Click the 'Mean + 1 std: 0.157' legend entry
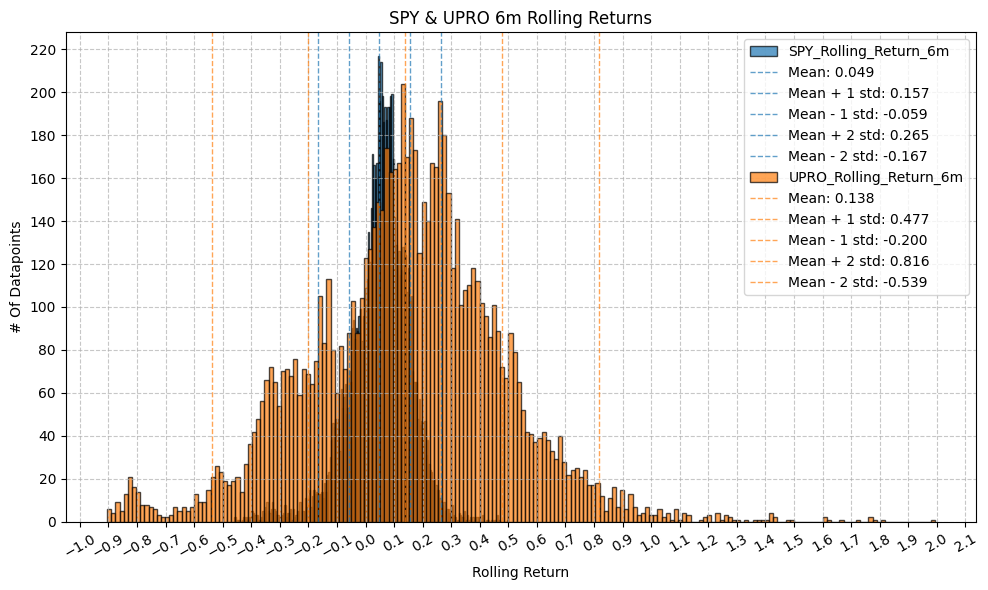This screenshot has height=590, width=988. [x=858, y=93]
